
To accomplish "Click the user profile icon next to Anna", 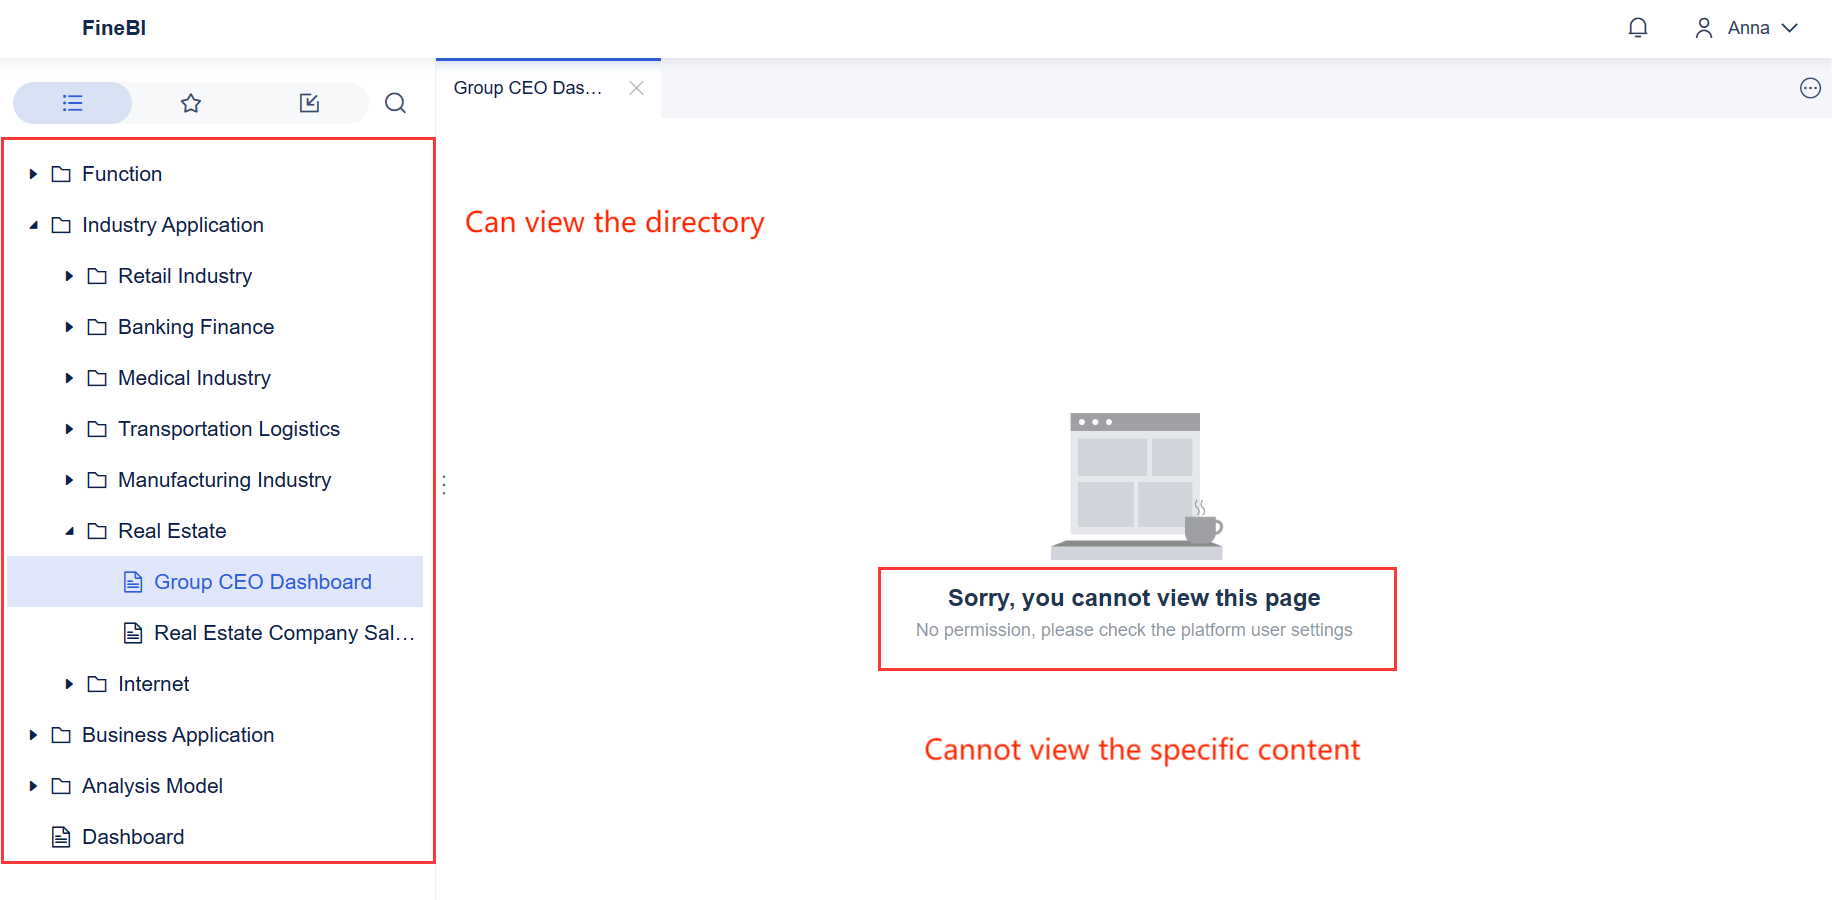I will click(x=1703, y=27).
